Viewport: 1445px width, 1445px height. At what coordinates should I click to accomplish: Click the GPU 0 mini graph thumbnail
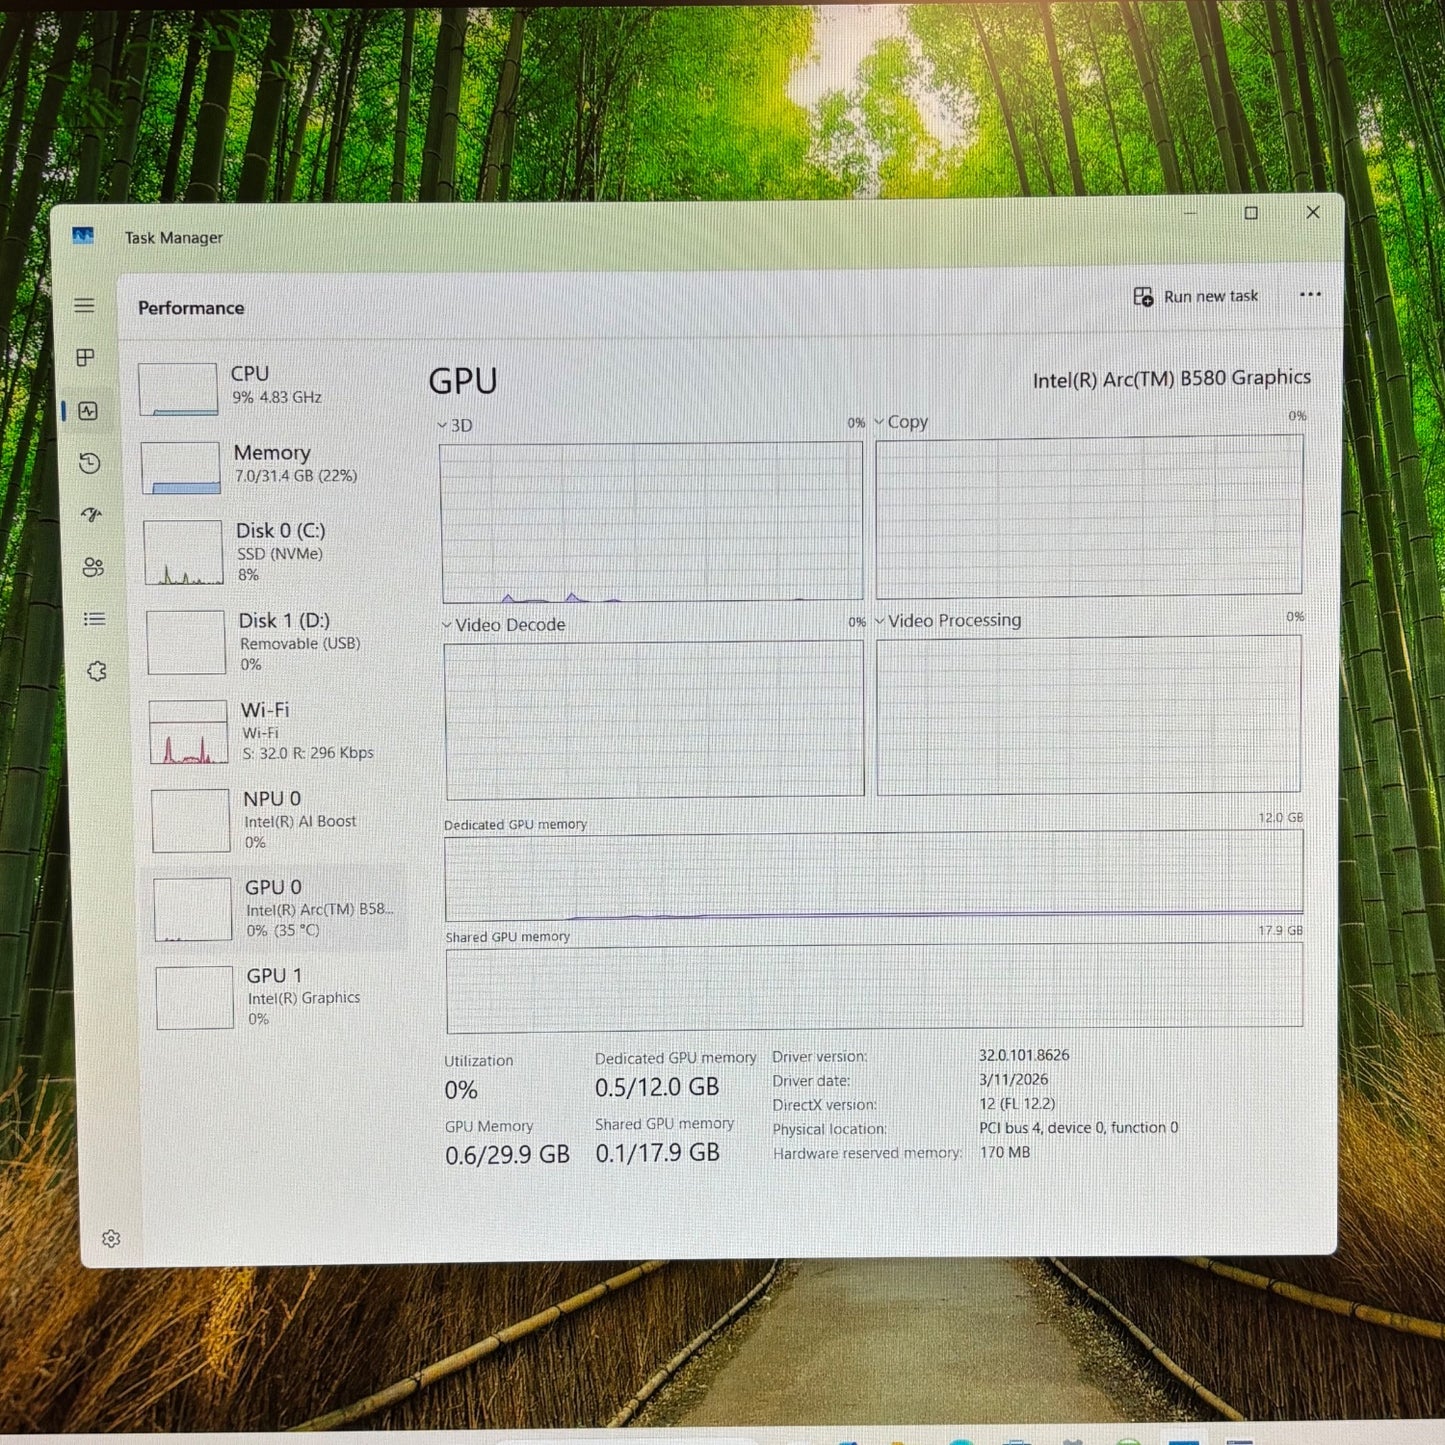point(193,909)
